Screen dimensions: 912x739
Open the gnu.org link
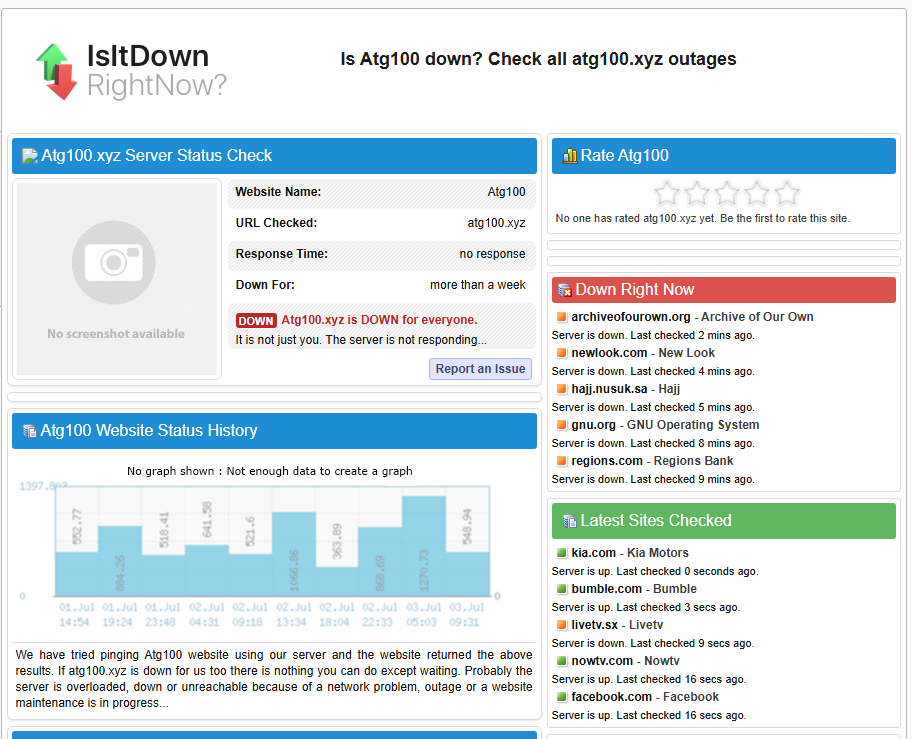(593, 425)
